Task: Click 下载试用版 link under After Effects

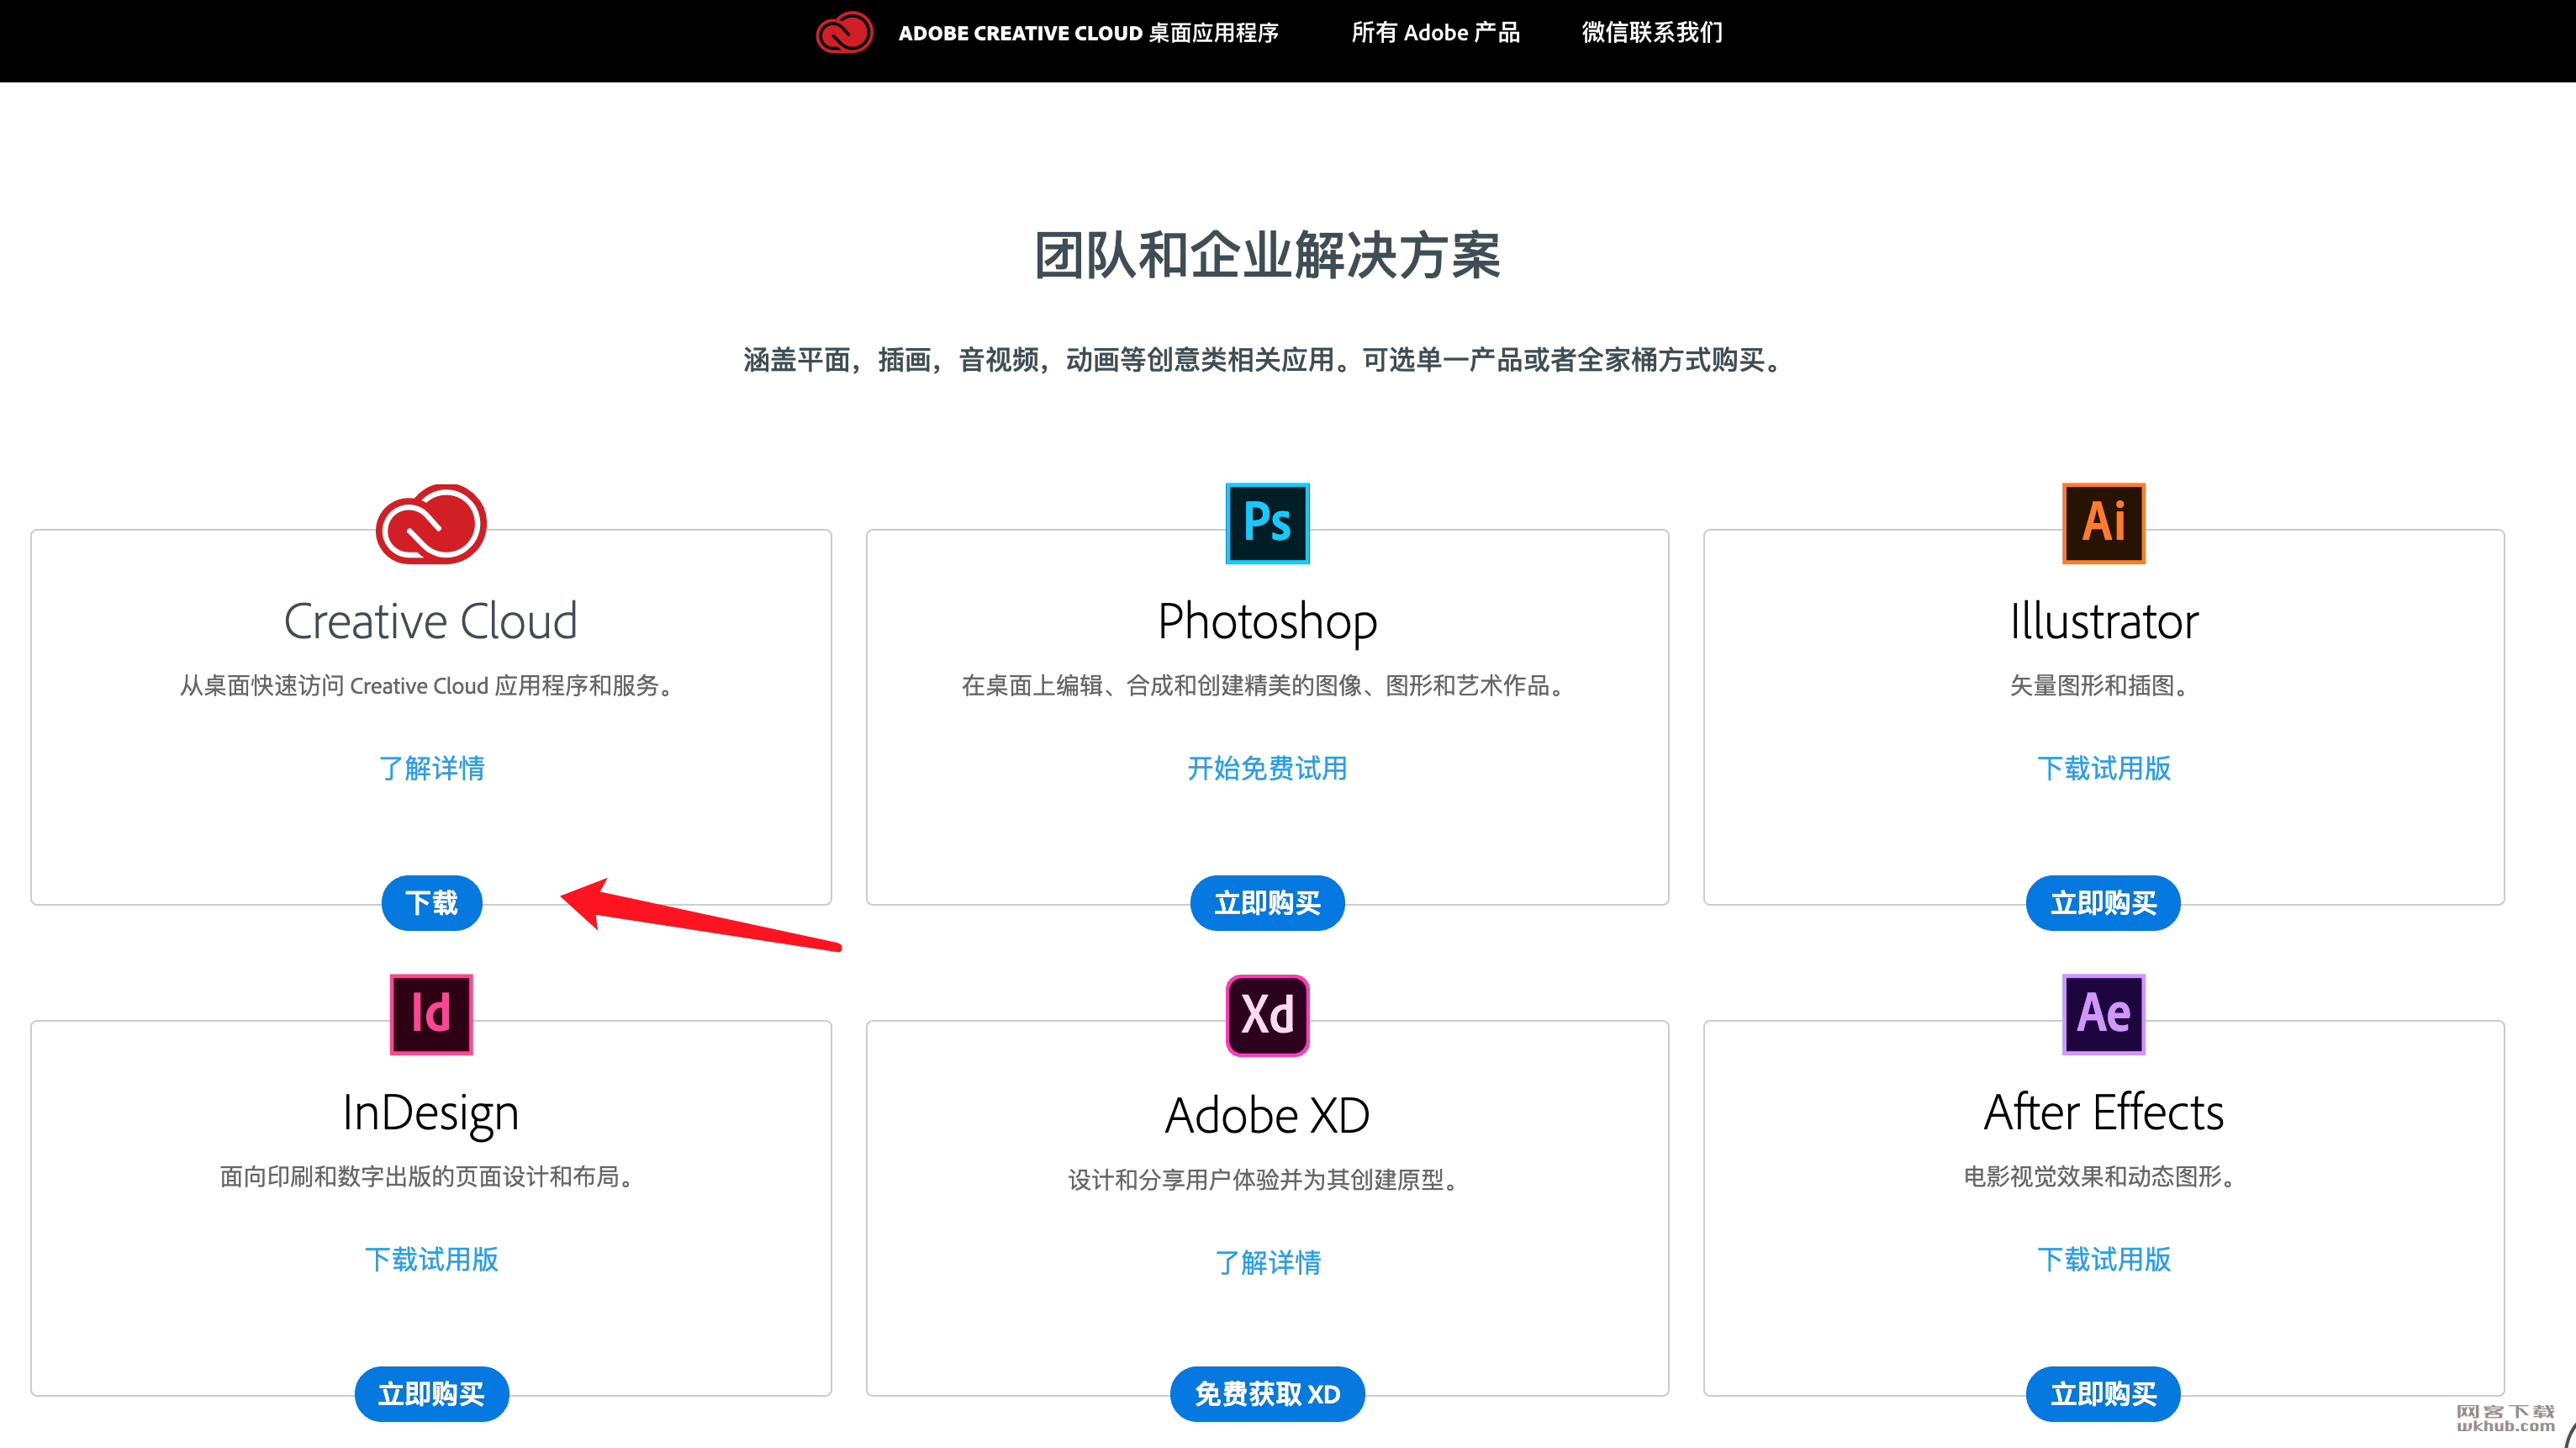Action: 2103,1259
